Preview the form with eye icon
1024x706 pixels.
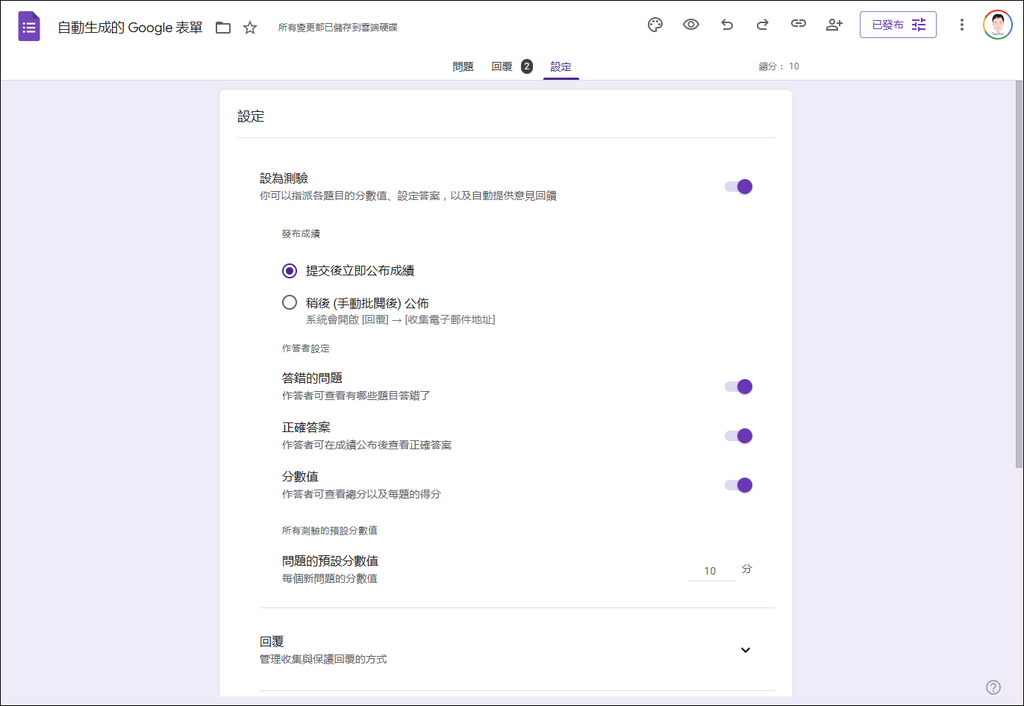(691, 25)
